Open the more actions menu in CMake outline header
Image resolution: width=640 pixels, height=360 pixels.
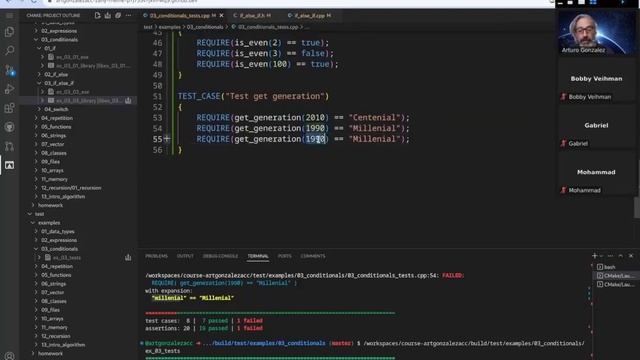pos(129,16)
